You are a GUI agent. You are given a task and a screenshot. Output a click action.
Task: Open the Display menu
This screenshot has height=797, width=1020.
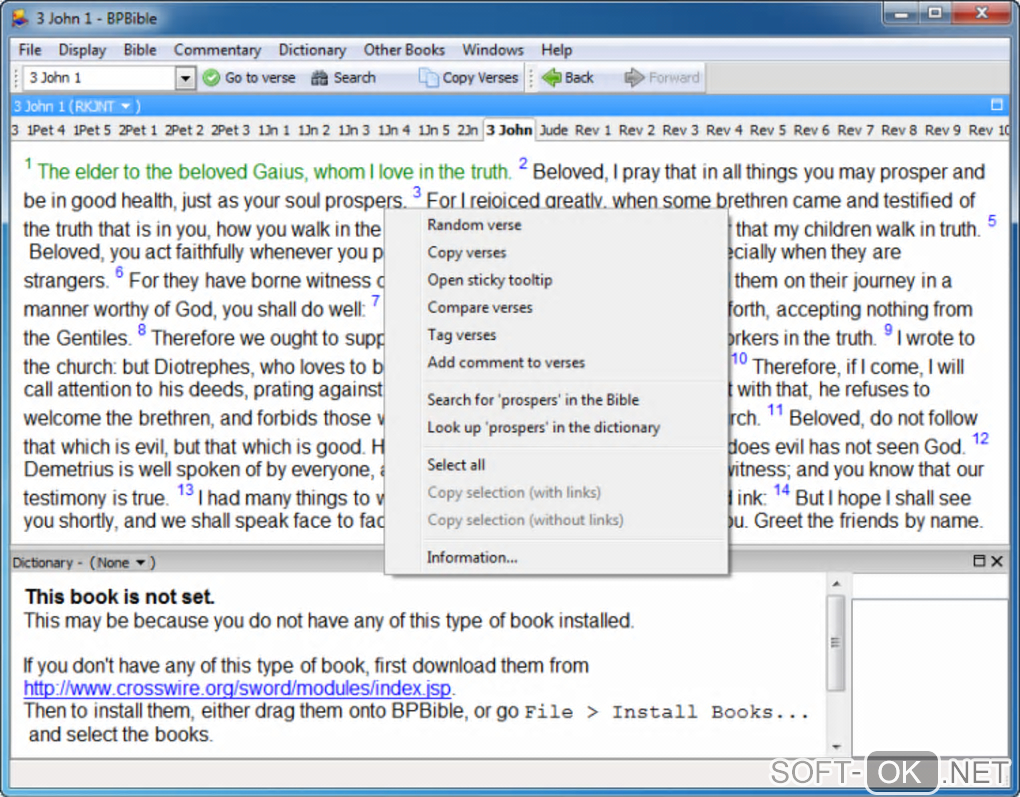click(82, 50)
